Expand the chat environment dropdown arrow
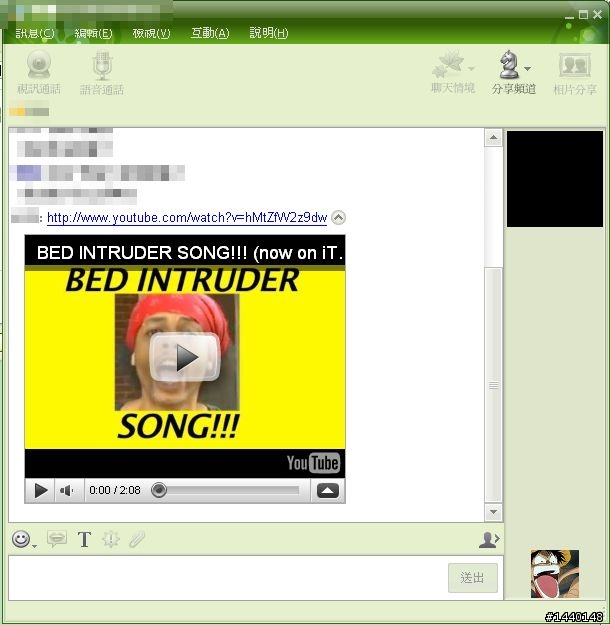 pyautogui.click(x=471, y=69)
